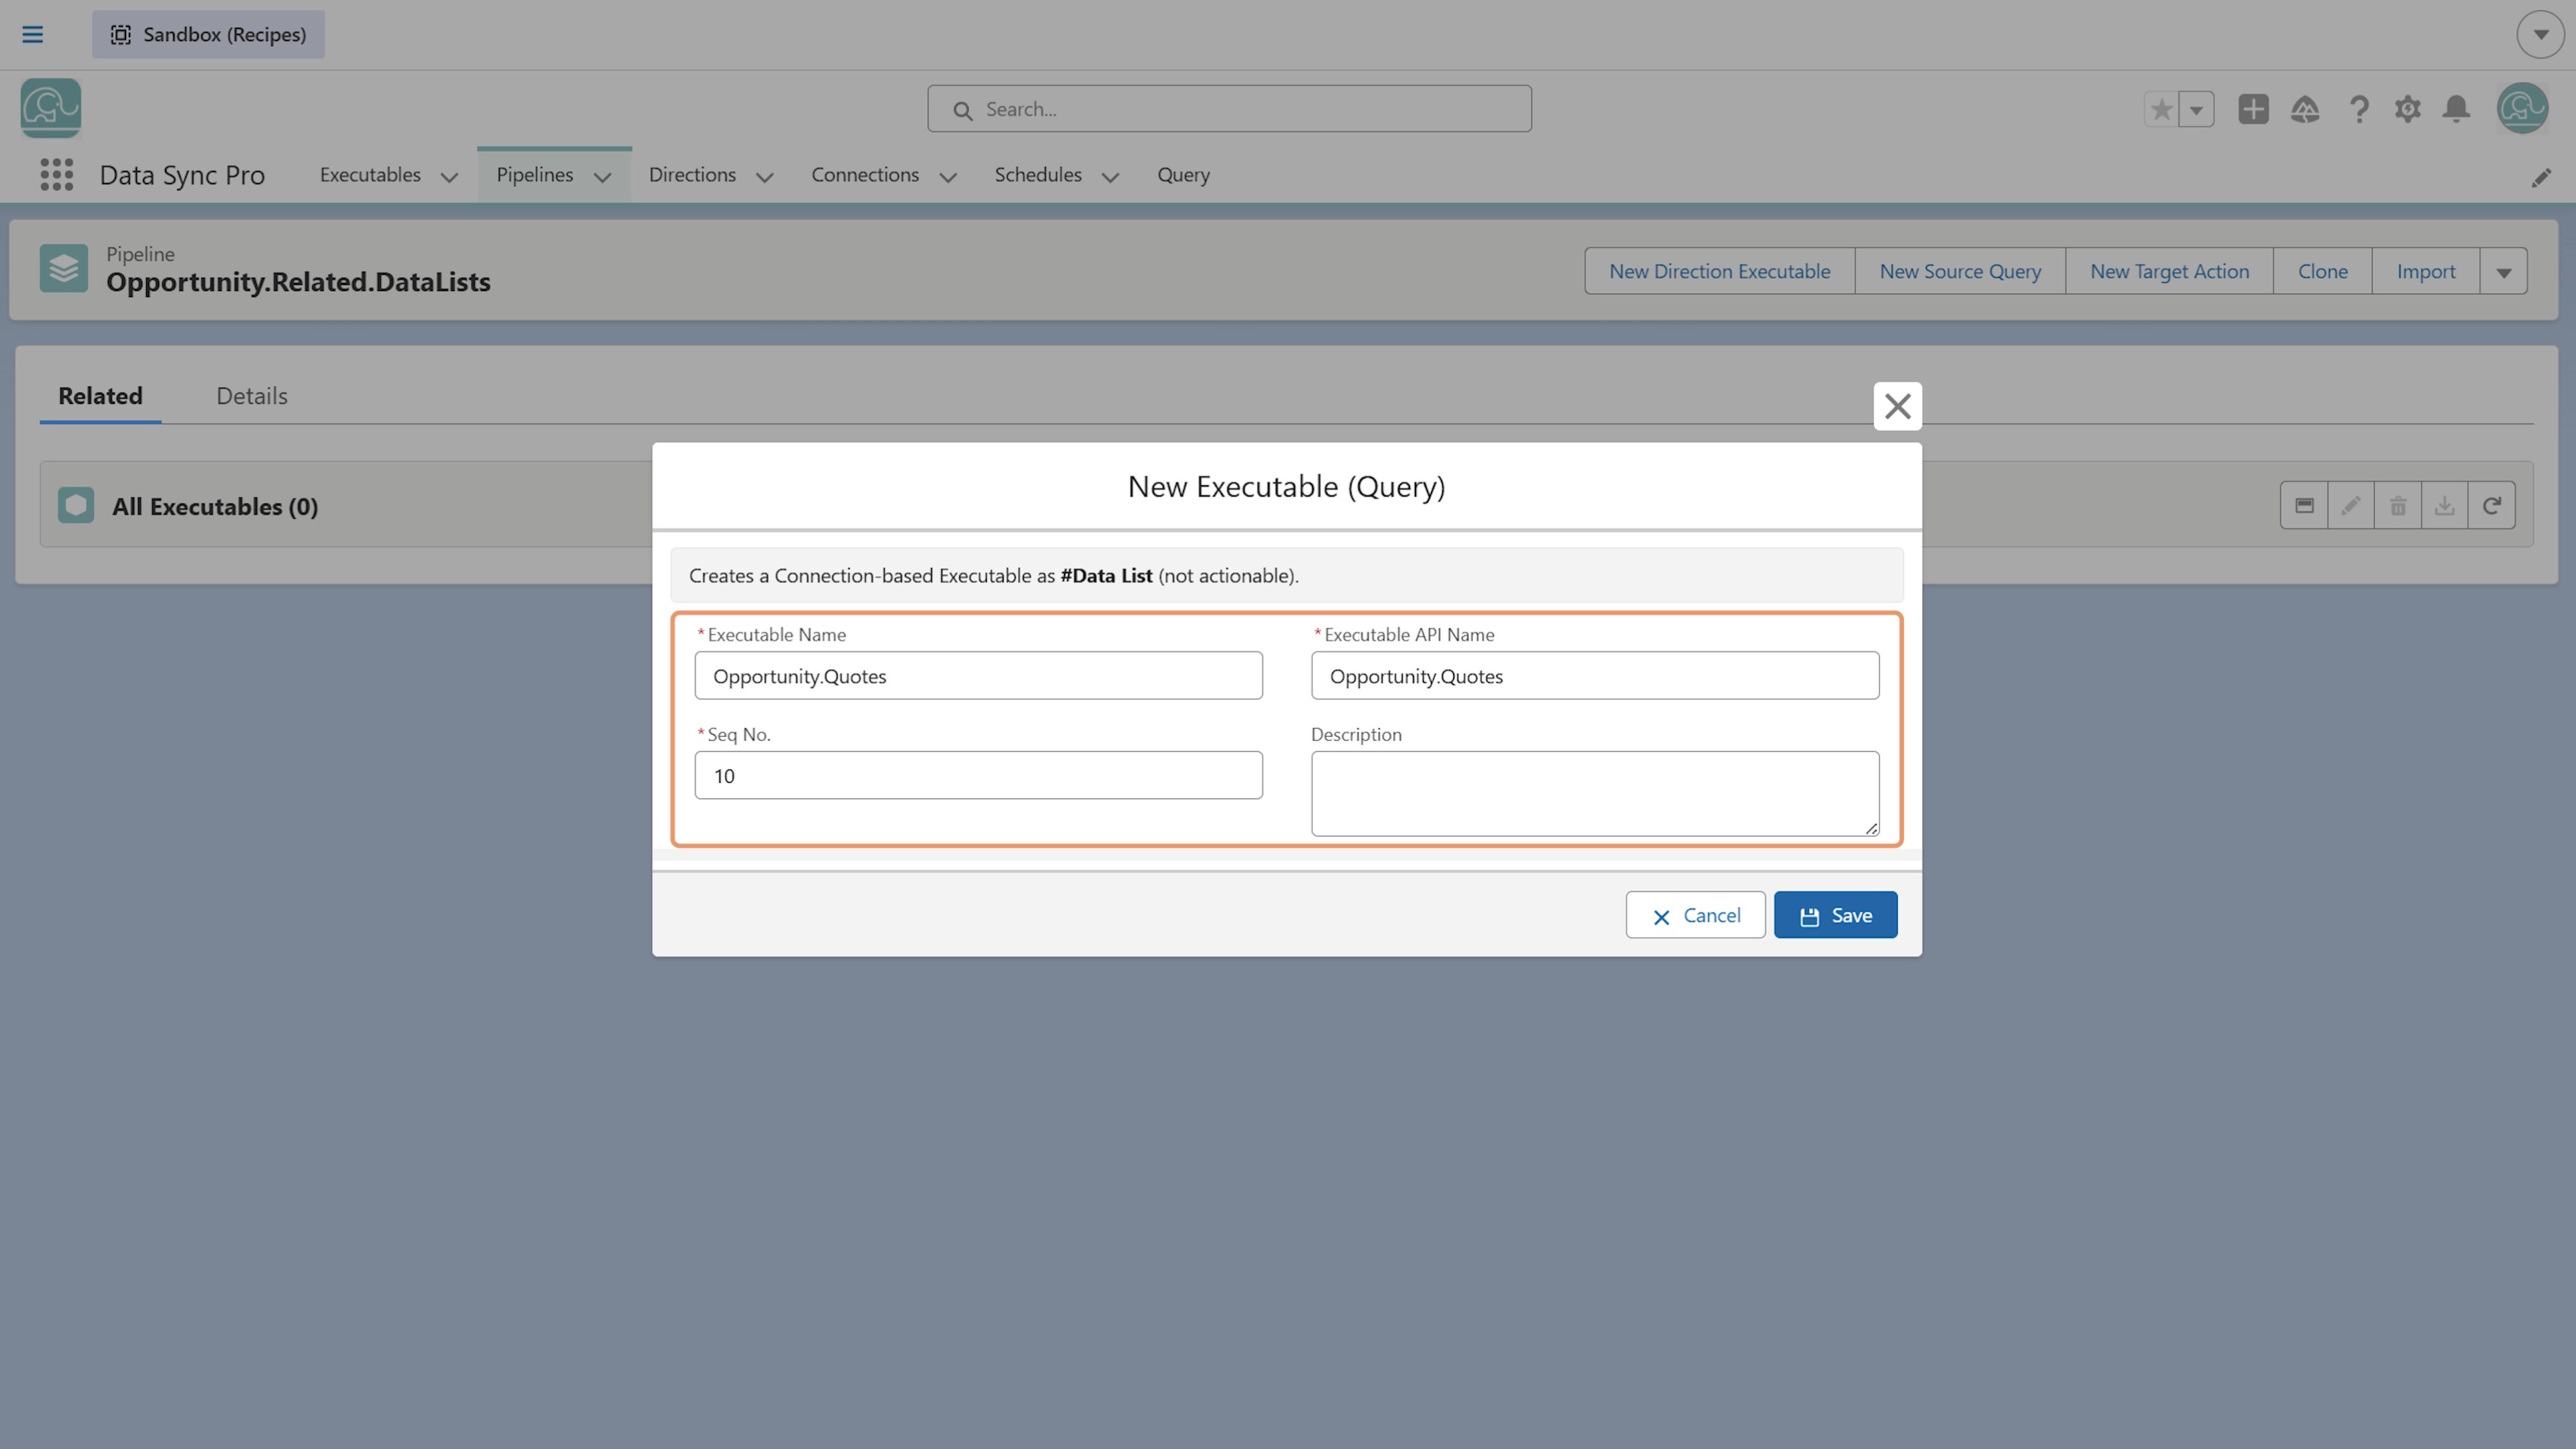This screenshot has width=2576, height=1449.
Task: Click the All Executables list icon
Action: (76, 505)
